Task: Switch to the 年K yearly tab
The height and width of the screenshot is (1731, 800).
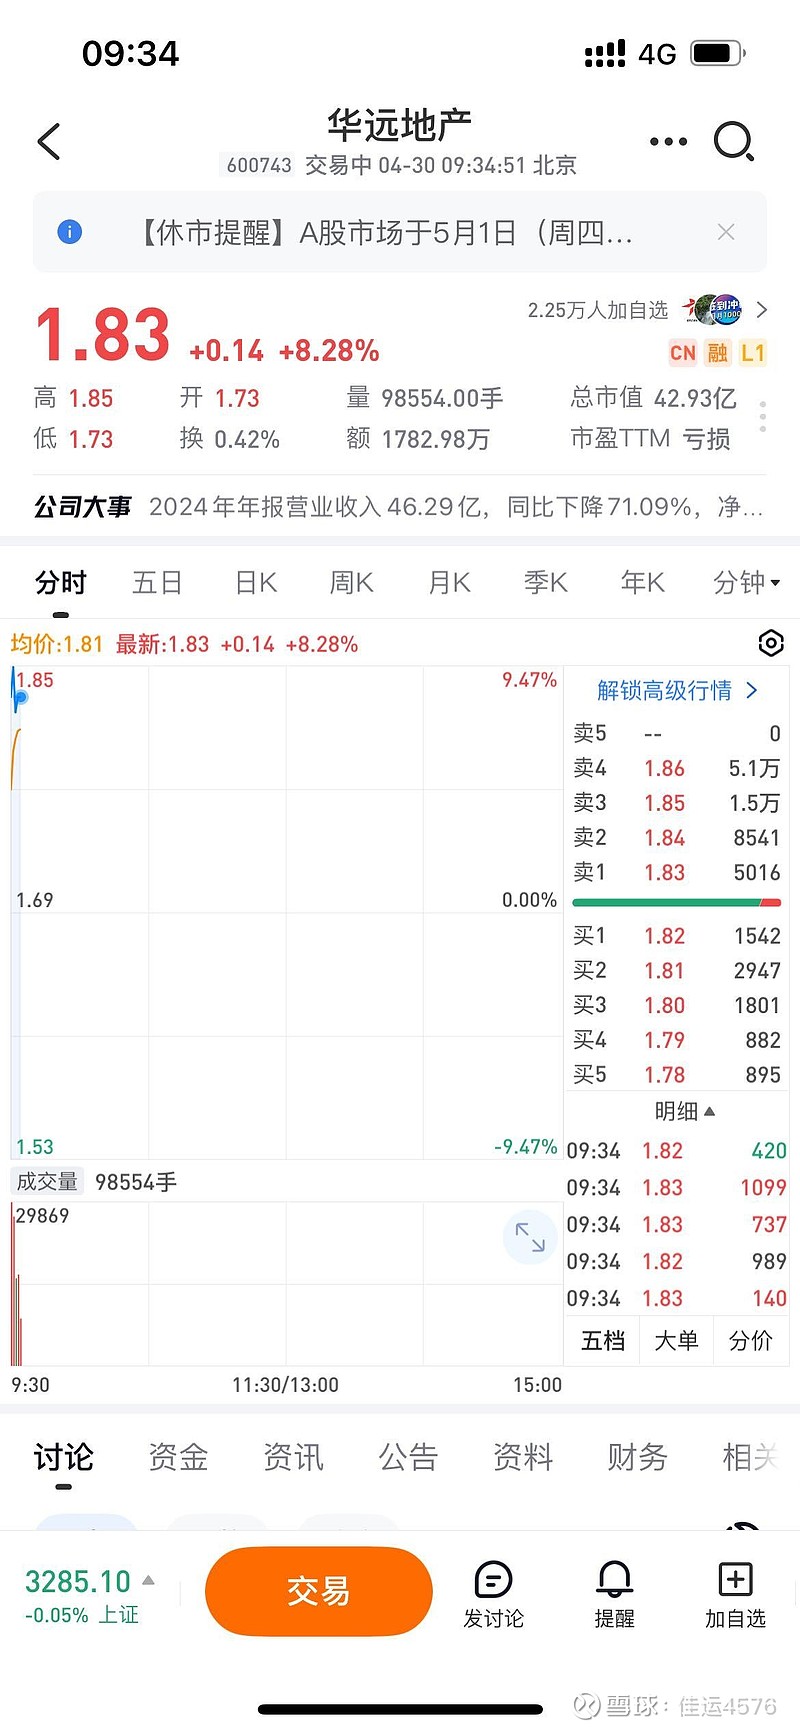Action: pyautogui.click(x=643, y=582)
